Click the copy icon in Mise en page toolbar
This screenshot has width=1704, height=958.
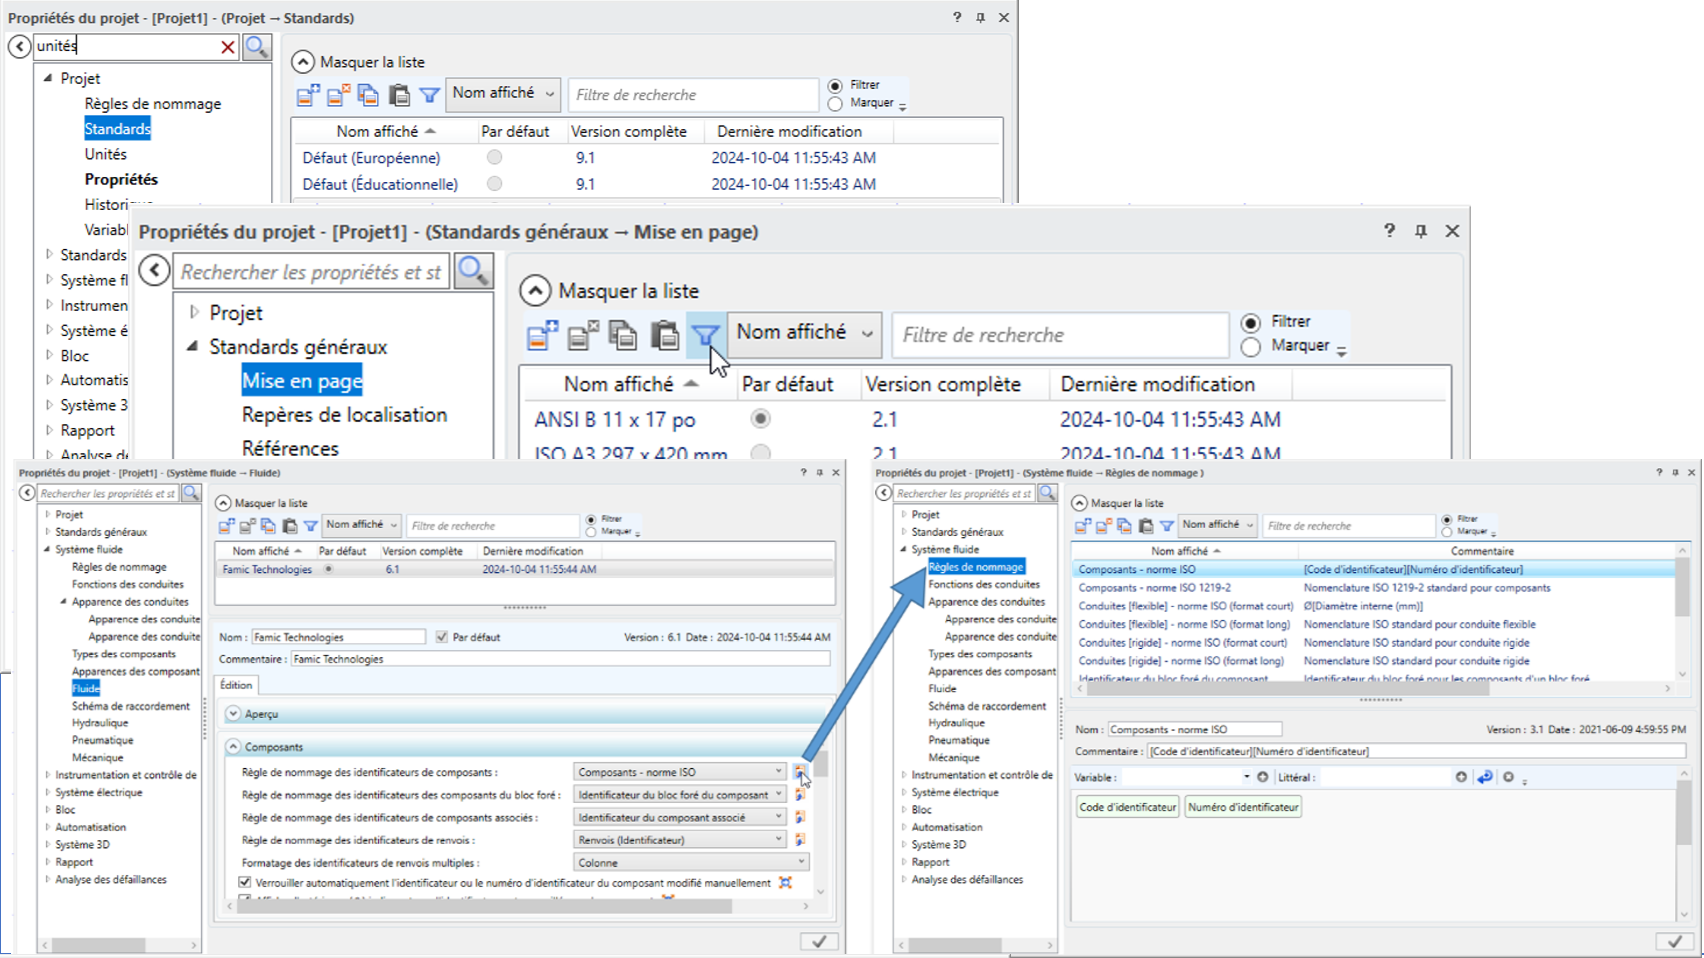pos(622,335)
